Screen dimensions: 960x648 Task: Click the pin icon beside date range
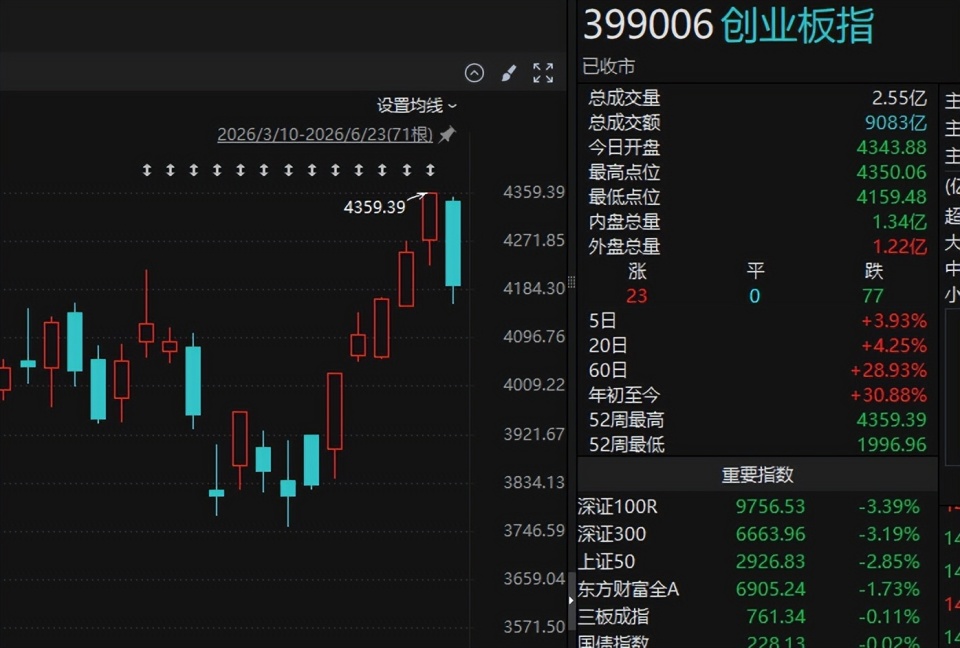(x=447, y=134)
